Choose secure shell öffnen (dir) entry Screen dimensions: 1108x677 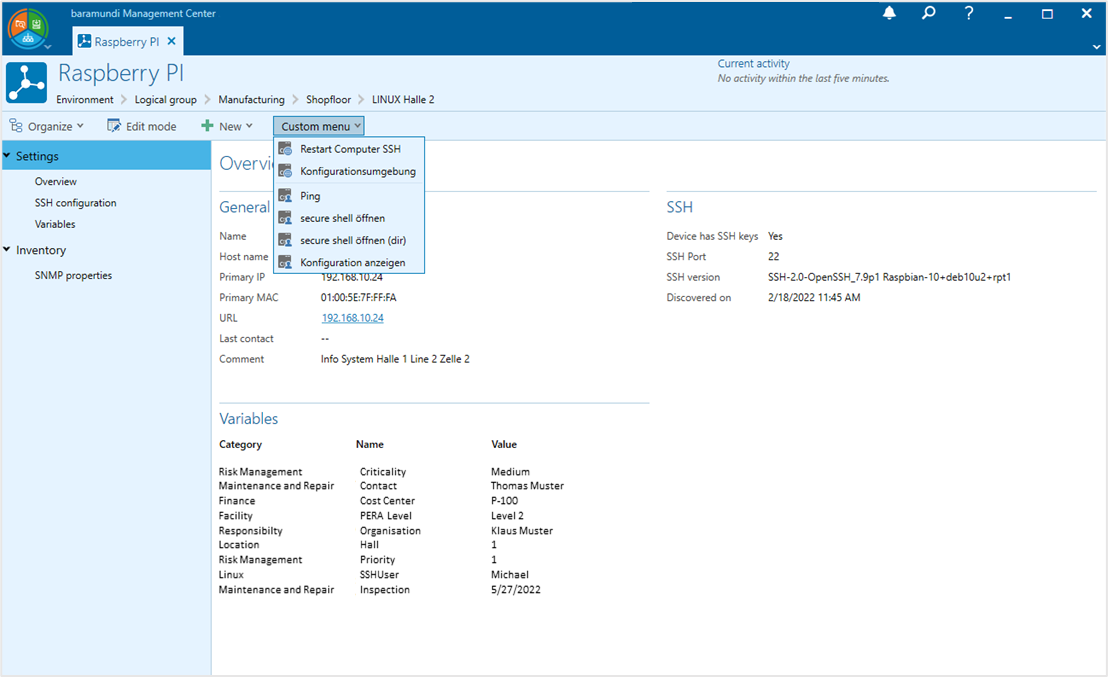click(349, 240)
